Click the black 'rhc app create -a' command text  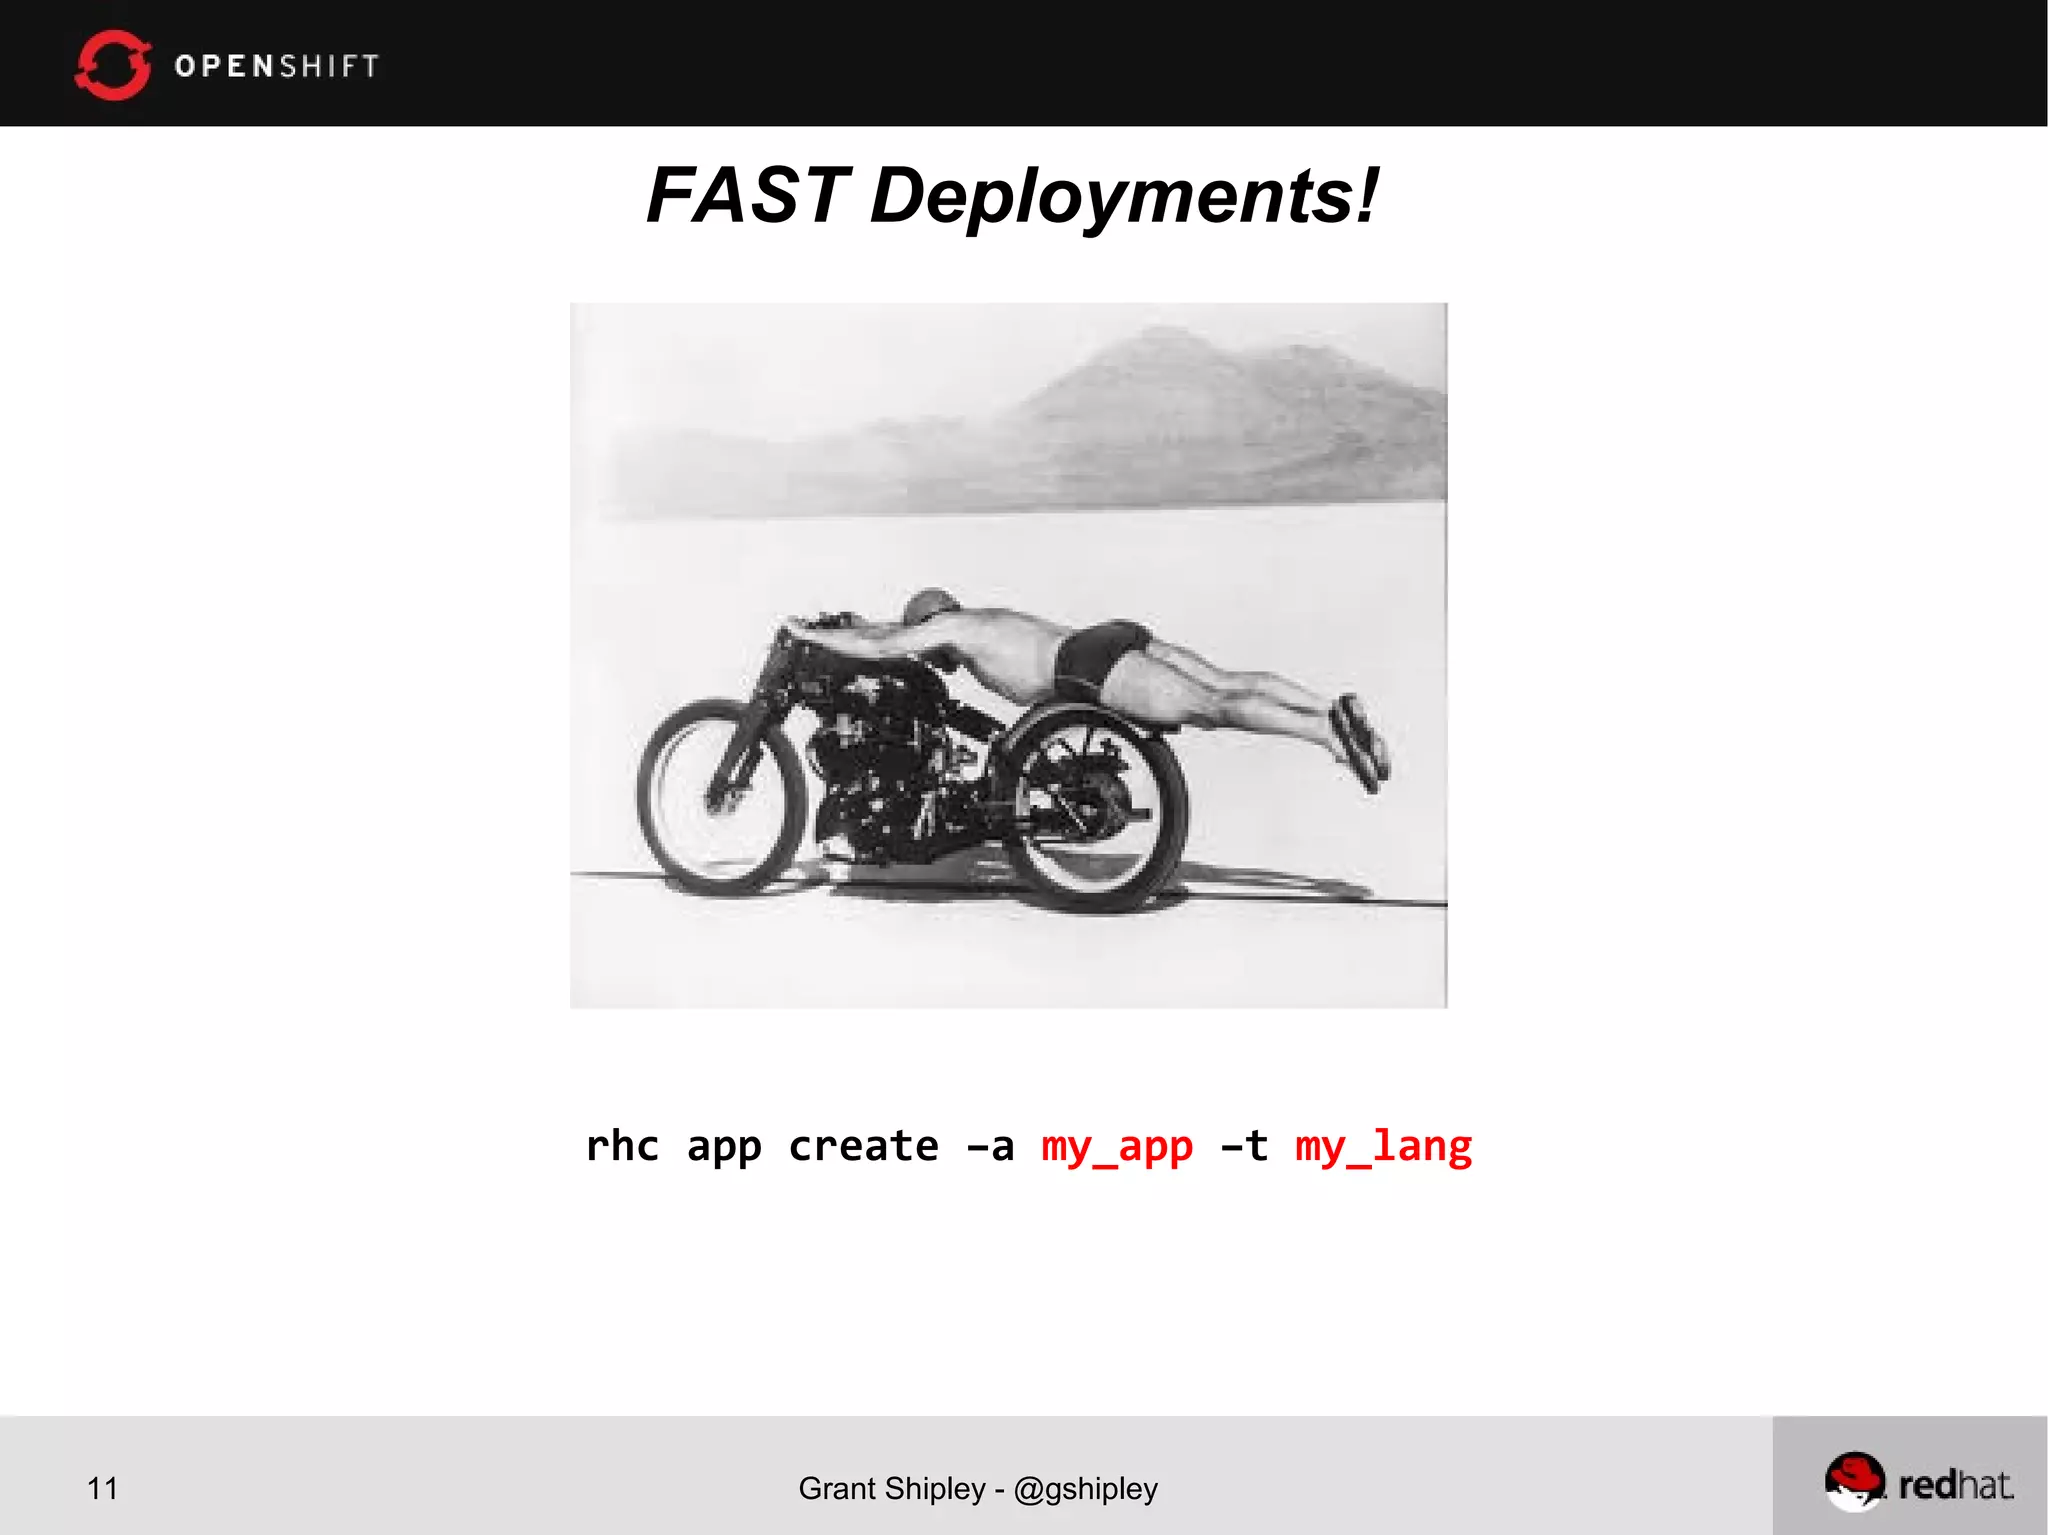coord(800,1146)
